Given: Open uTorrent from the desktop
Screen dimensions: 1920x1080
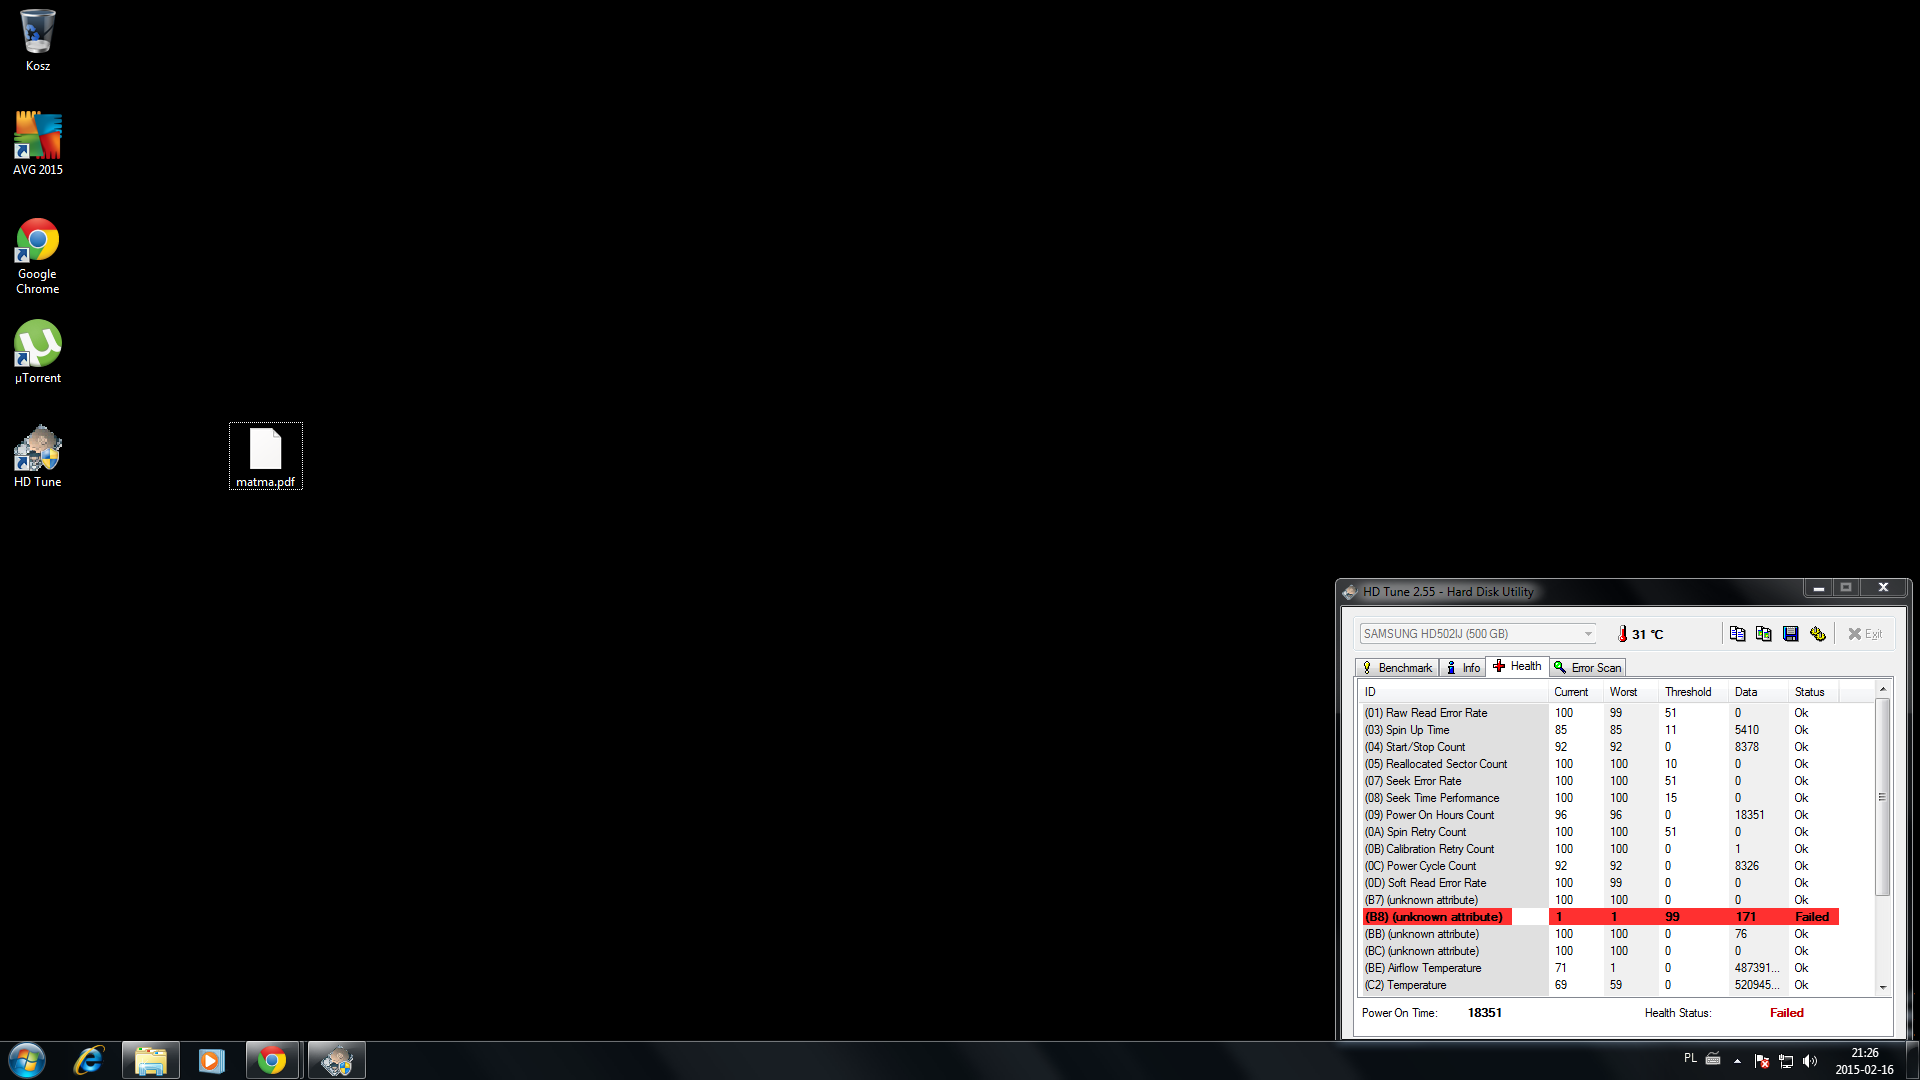Looking at the screenshot, I should 37,345.
